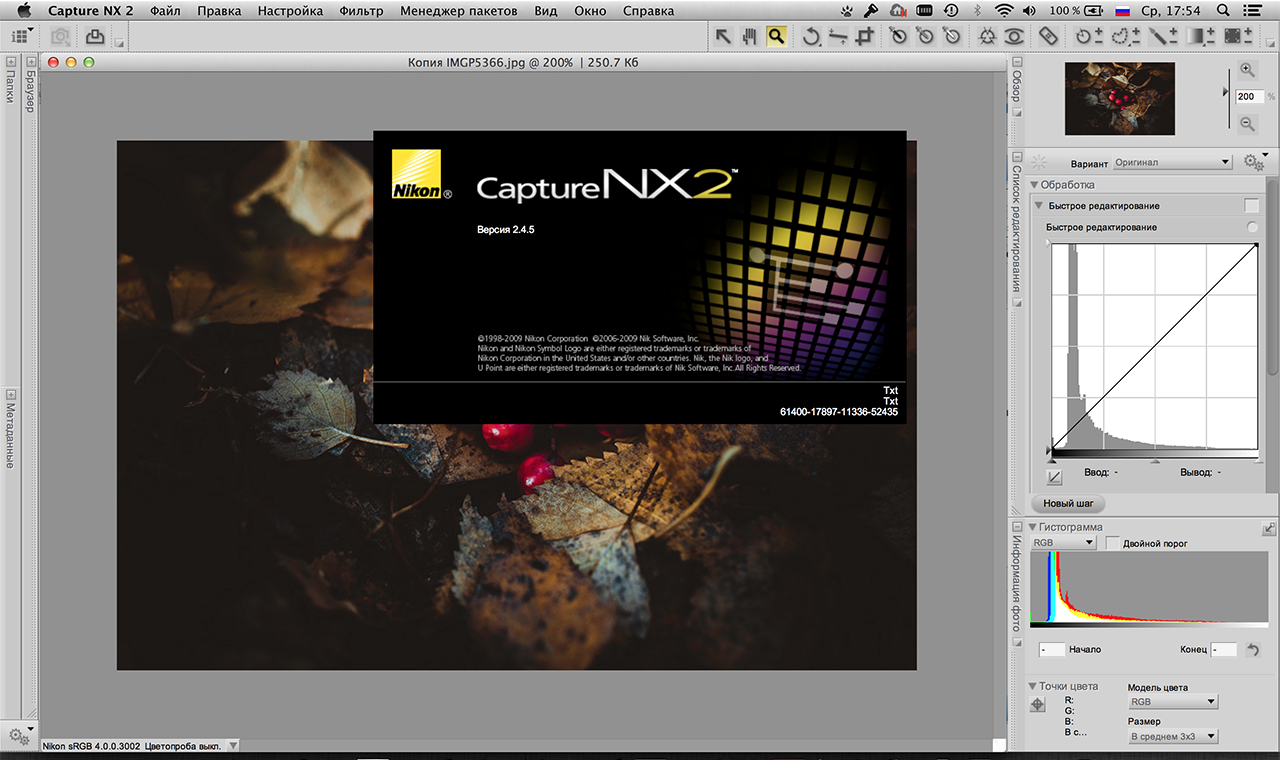Click the zoom in button in overview panel

point(1247,70)
